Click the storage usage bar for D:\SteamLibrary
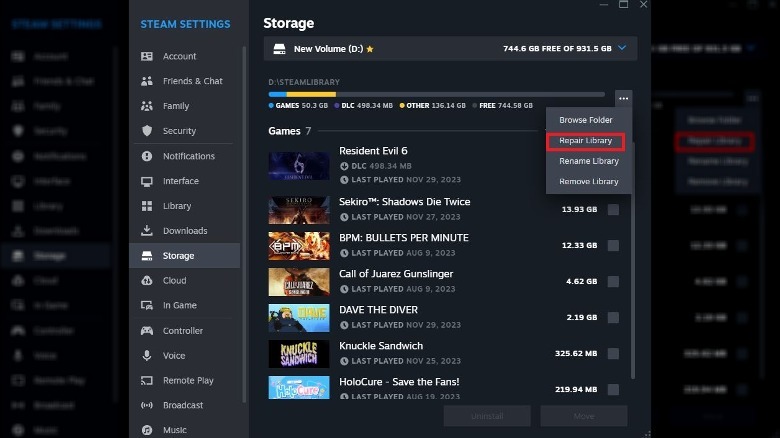Image resolution: width=780 pixels, height=438 pixels. [x=436, y=95]
